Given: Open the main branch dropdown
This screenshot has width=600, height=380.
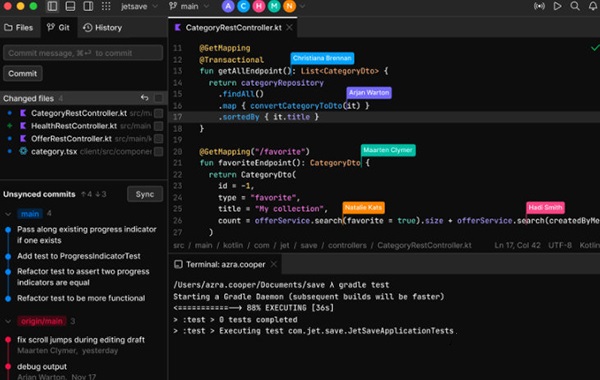Looking at the screenshot, I should click(189, 6).
